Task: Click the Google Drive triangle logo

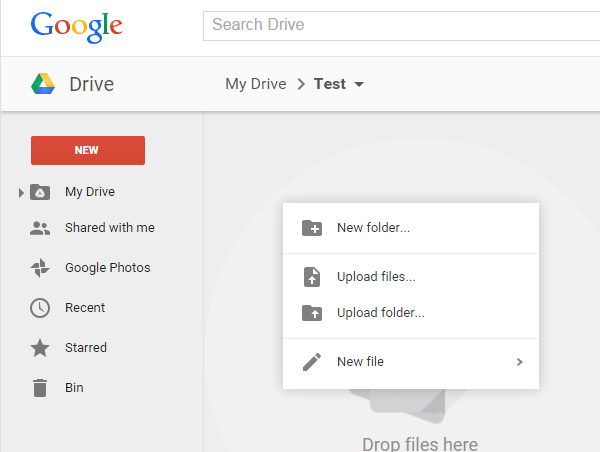Action: pos(43,83)
